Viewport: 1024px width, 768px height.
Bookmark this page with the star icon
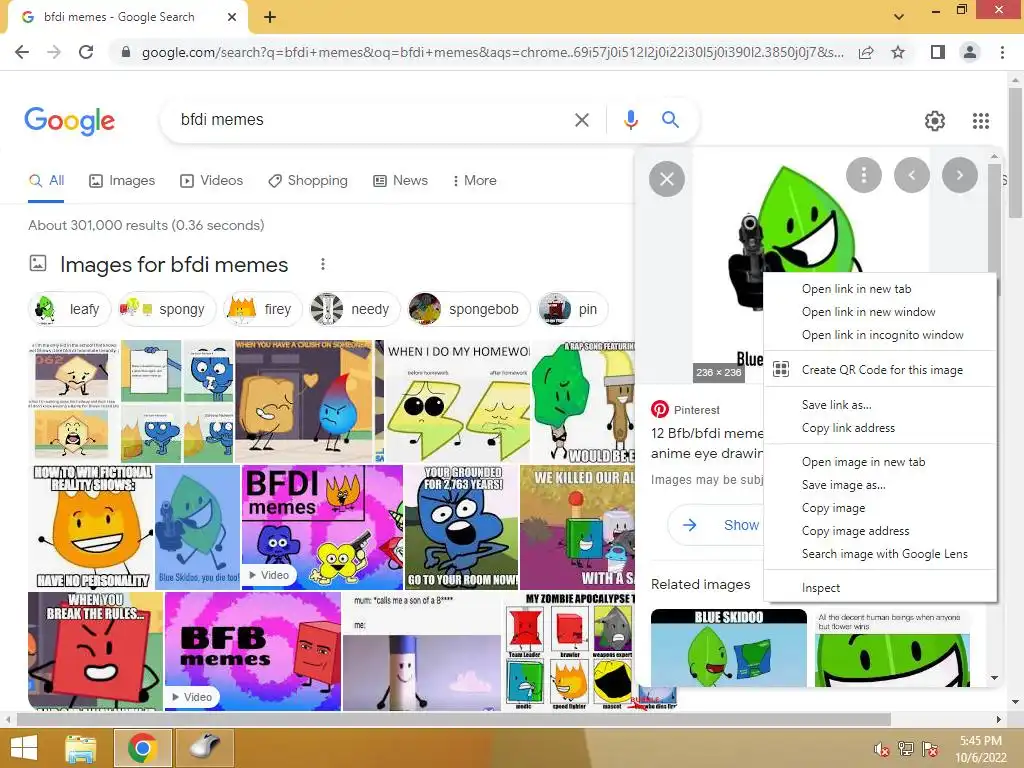point(898,52)
